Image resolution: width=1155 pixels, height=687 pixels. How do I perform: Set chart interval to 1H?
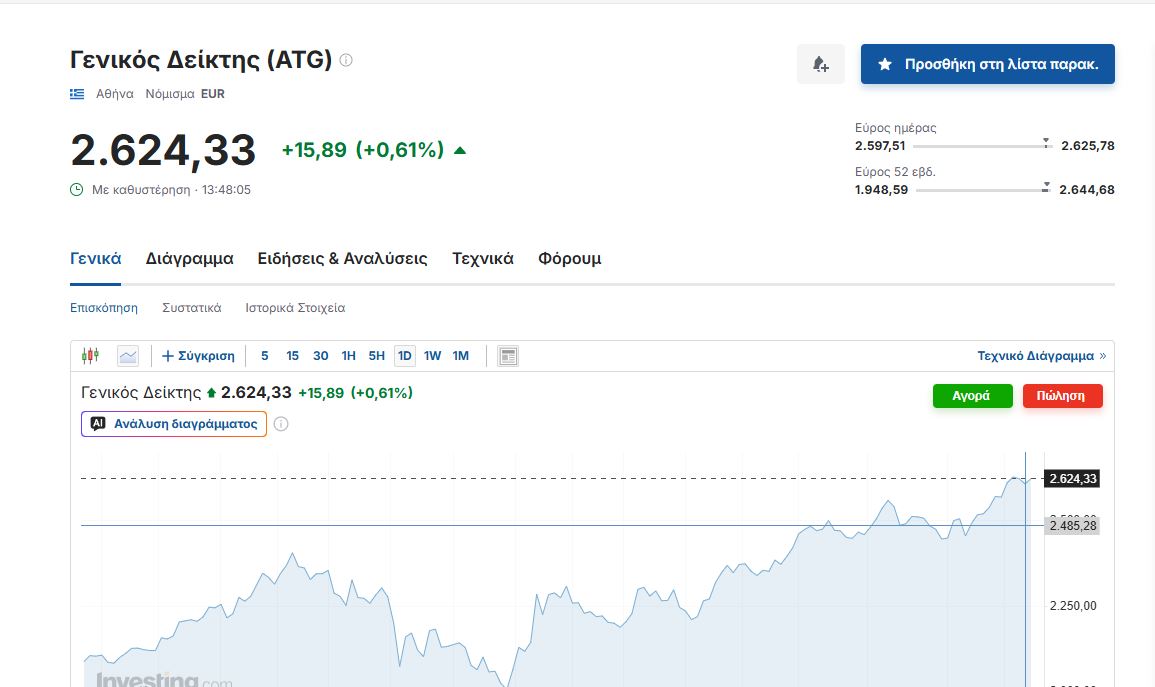pos(348,356)
